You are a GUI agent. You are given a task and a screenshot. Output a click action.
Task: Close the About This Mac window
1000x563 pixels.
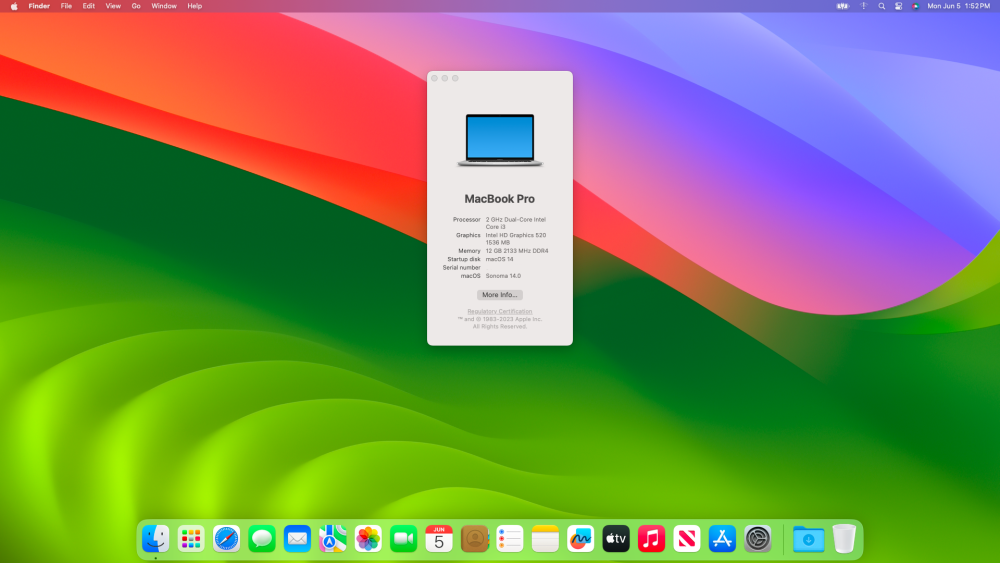pos(435,78)
